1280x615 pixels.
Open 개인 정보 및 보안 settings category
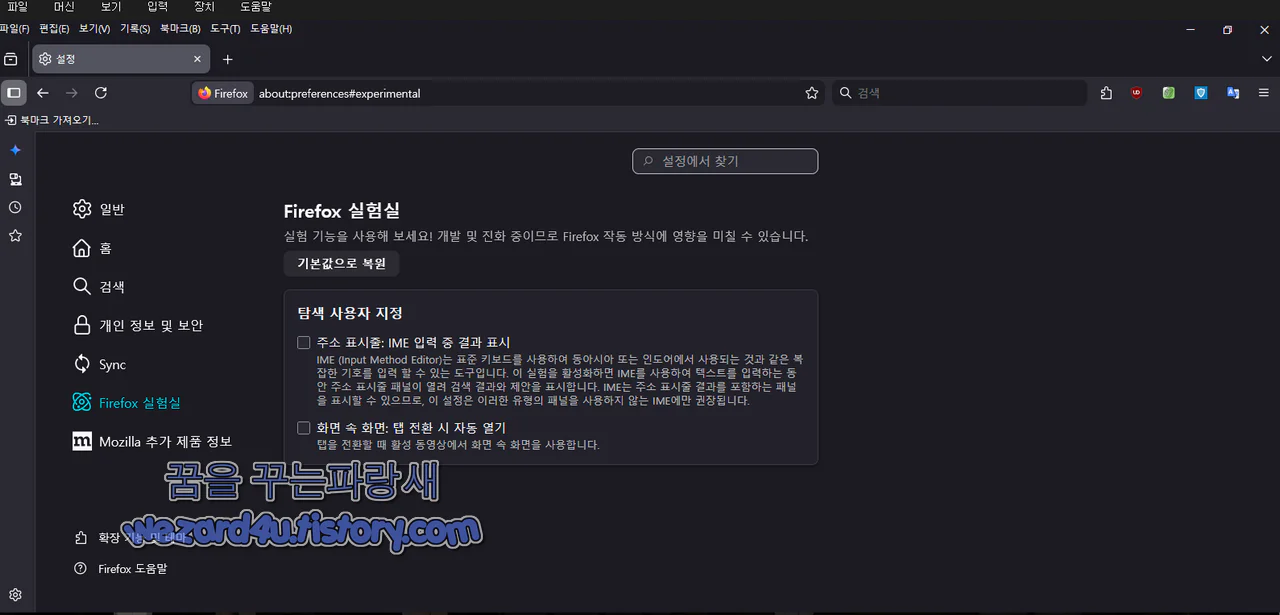tap(138, 325)
